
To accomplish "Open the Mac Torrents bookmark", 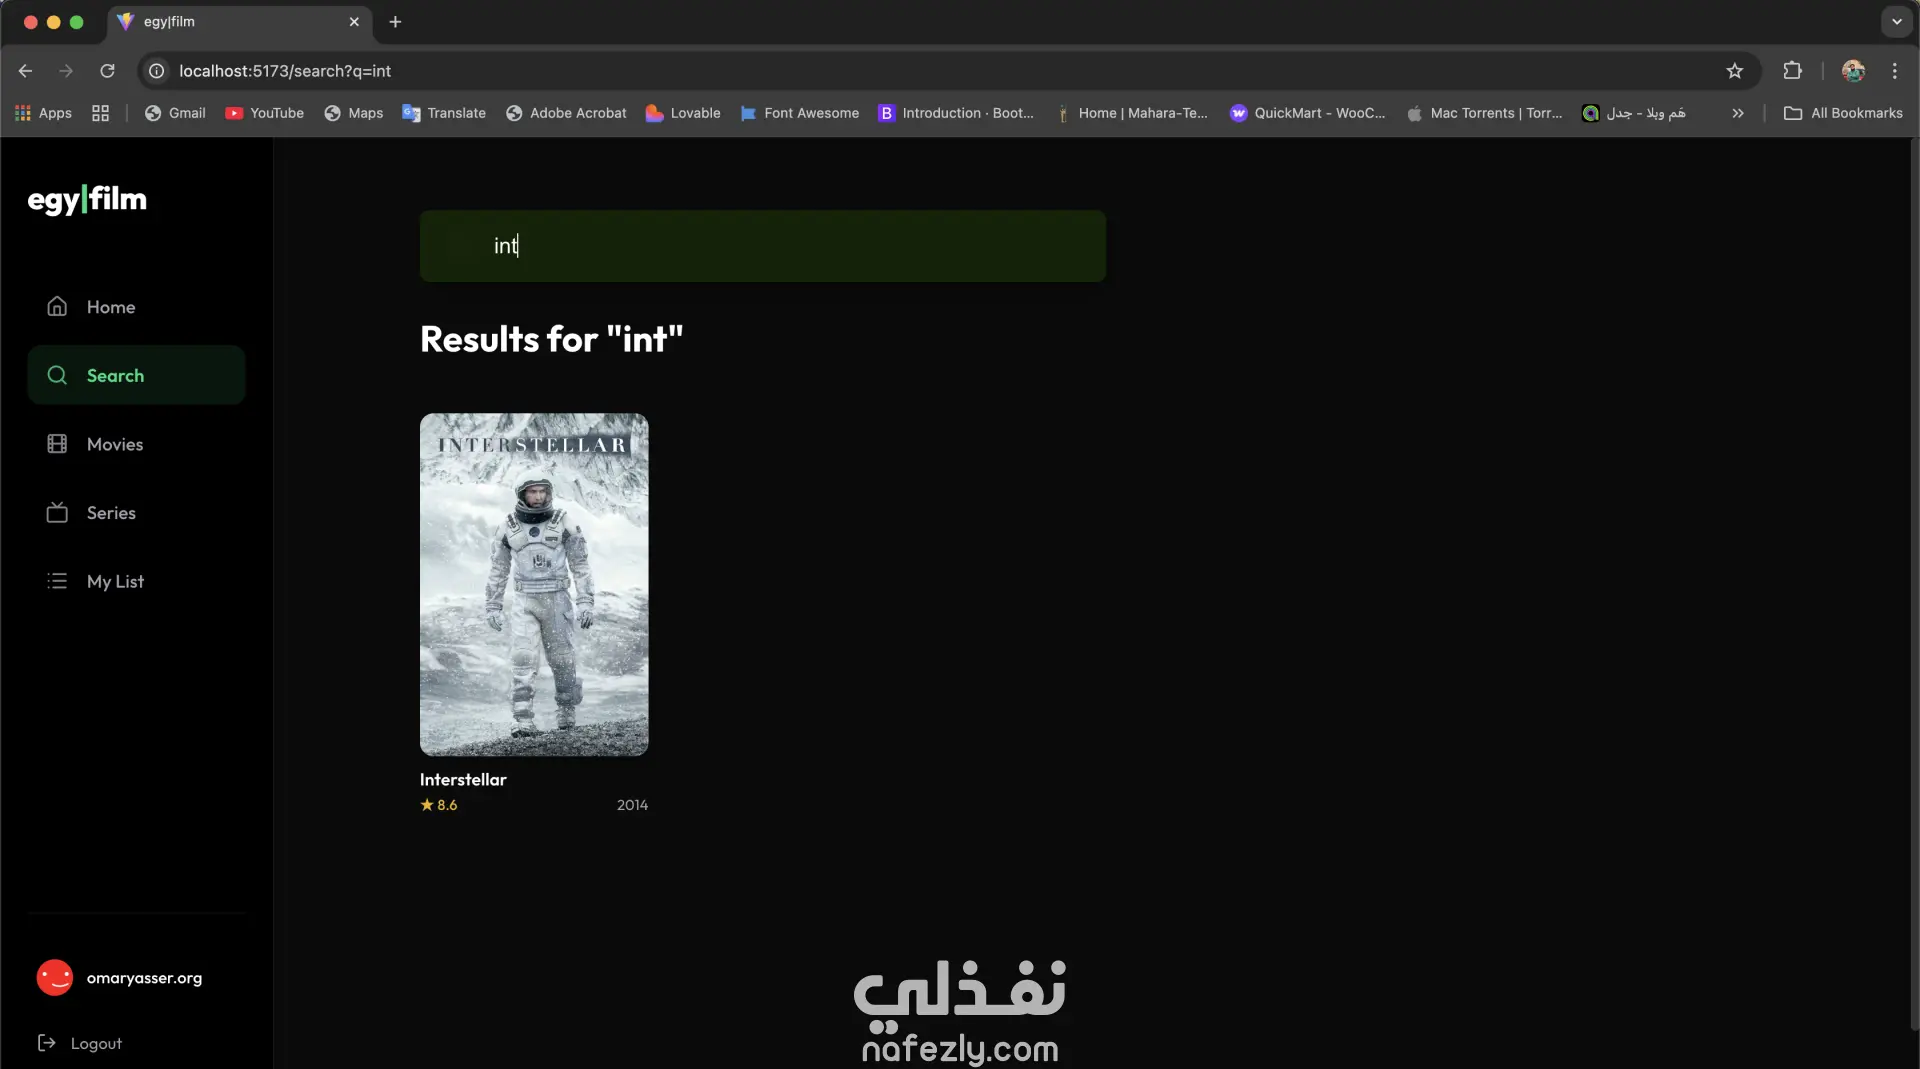I will pyautogui.click(x=1484, y=113).
